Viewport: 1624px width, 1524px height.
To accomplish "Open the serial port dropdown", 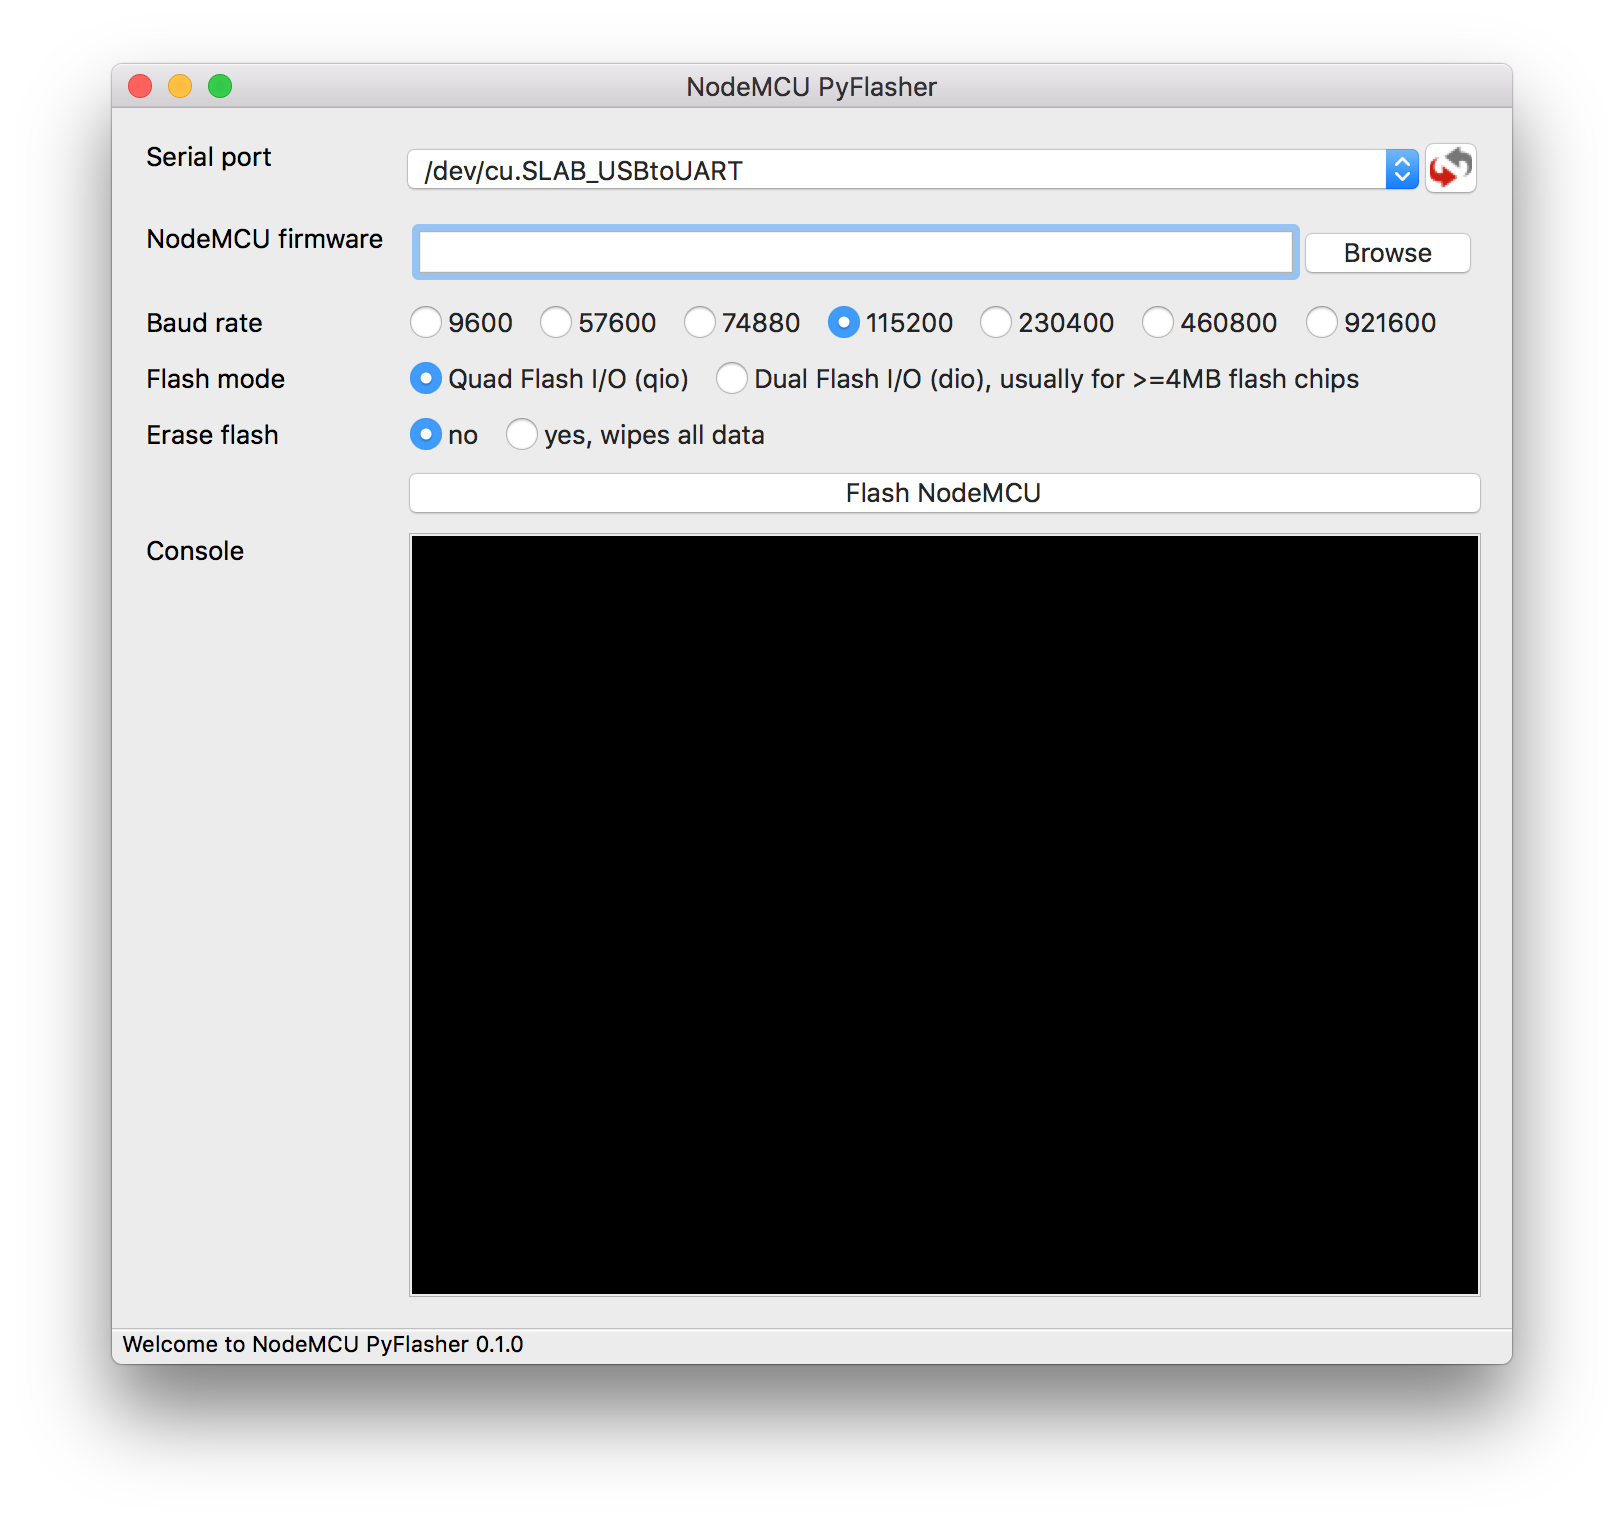I will click(x=913, y=170).
